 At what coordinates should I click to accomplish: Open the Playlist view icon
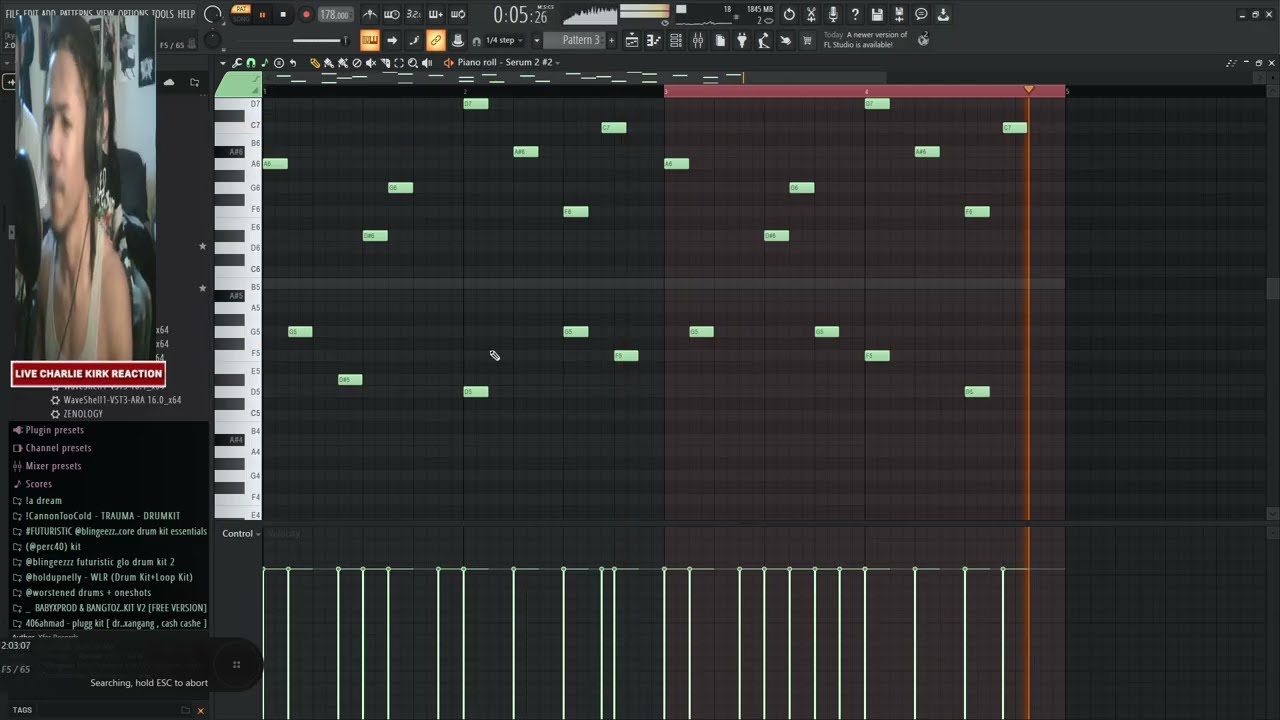[632, 40]
